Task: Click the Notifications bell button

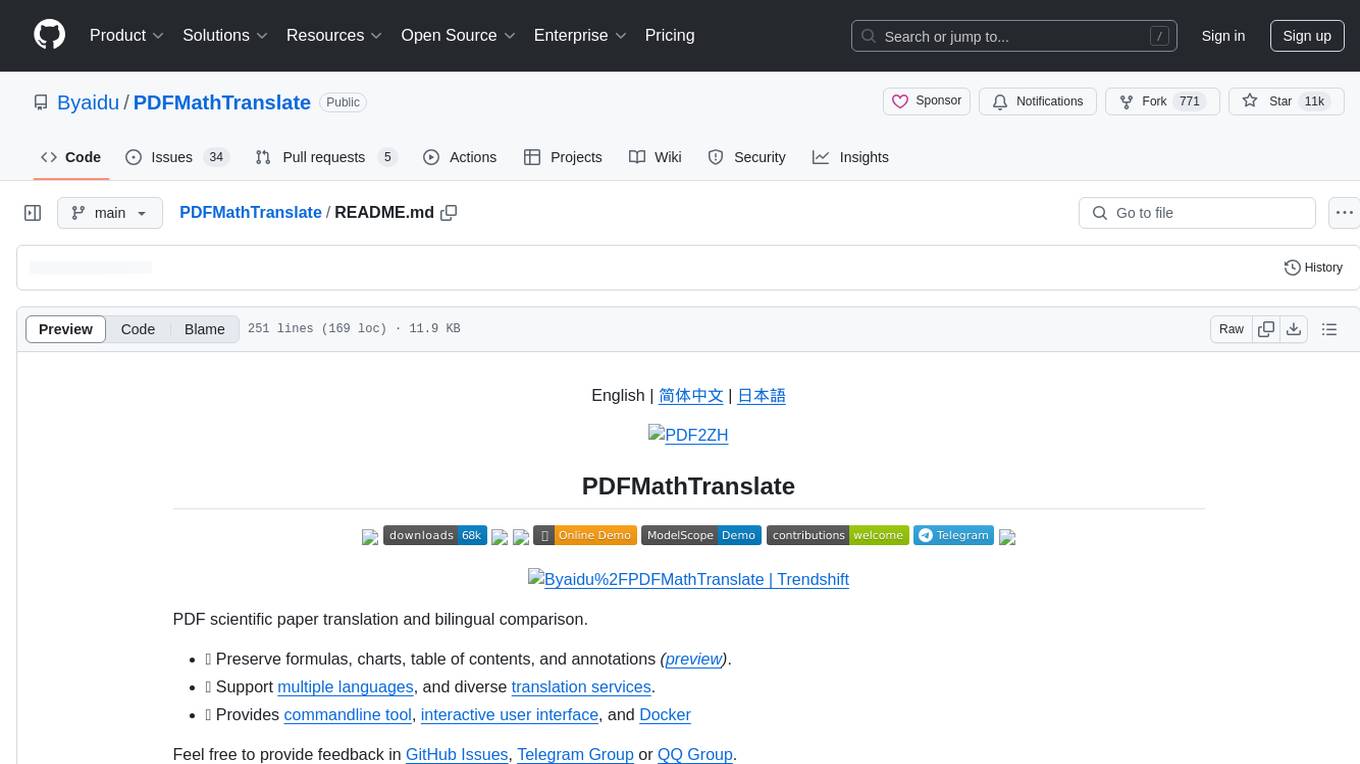Action: click(x=1038, y=101)
